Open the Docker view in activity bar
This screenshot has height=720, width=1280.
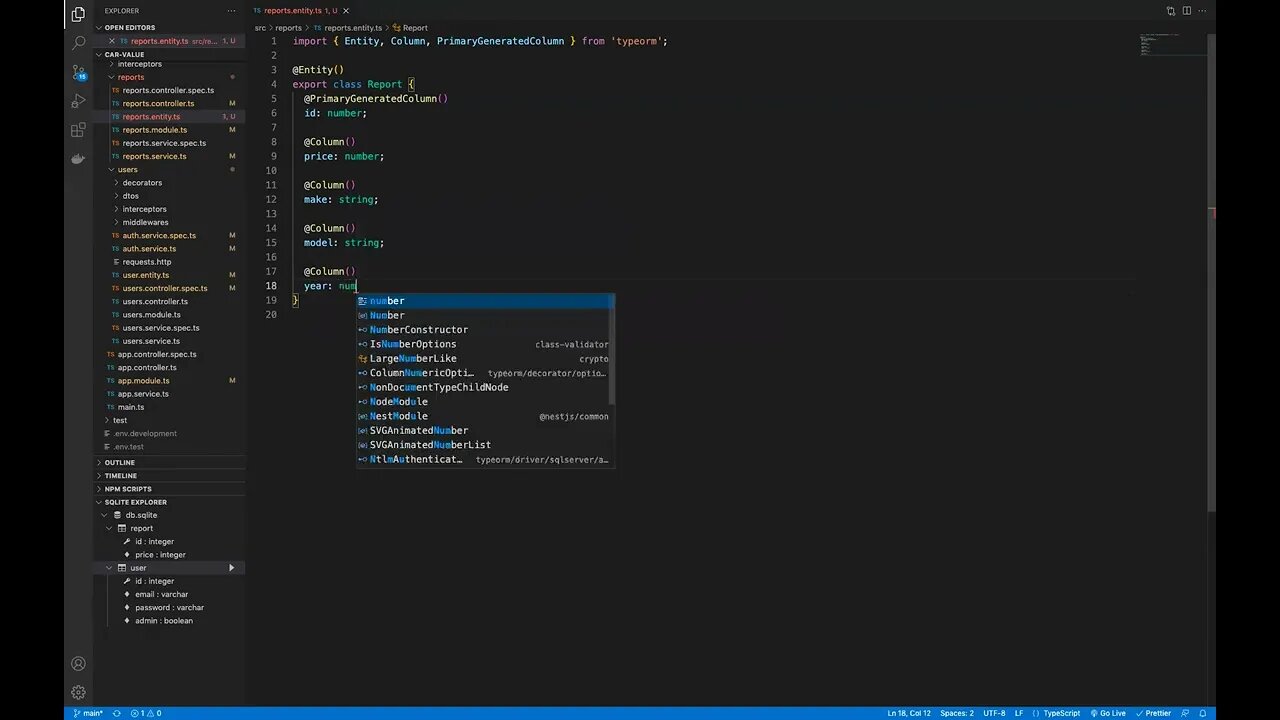[x=78, y=159]
